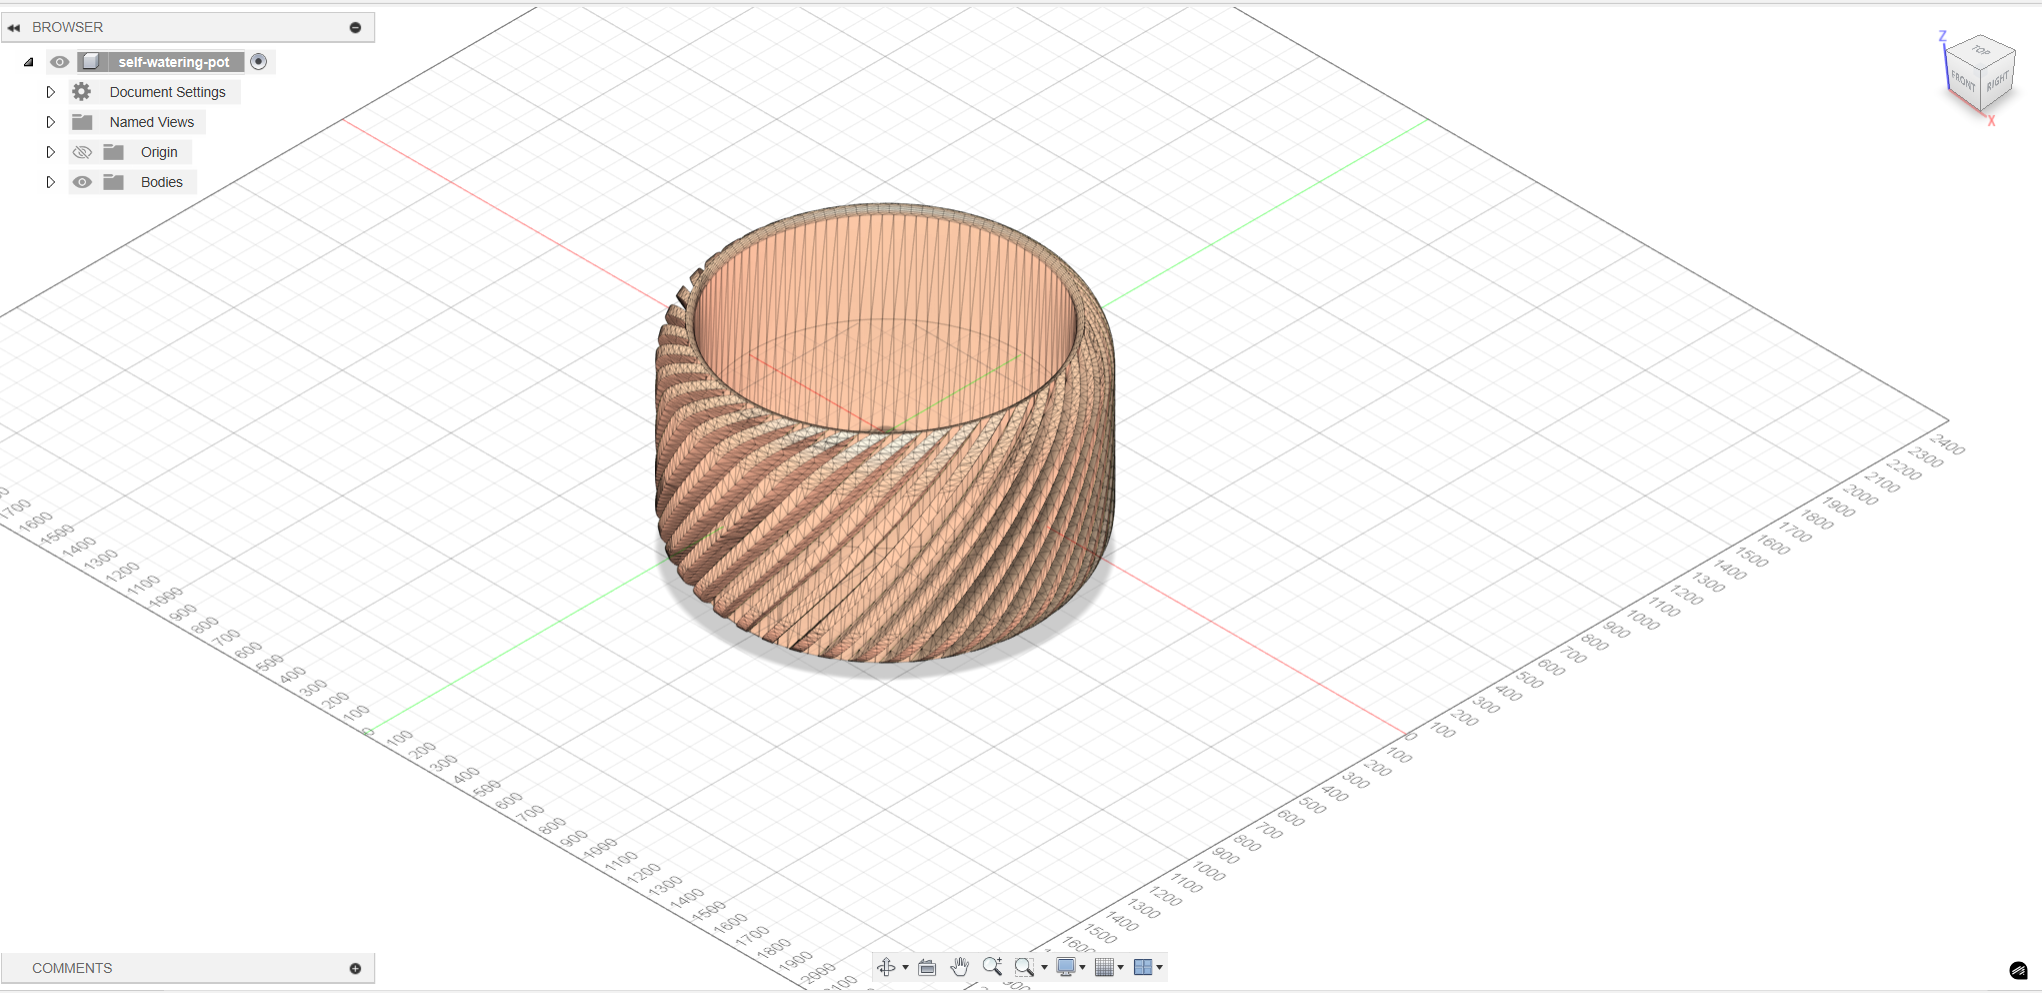Open the Orbit type dropdown arrow

pyautogui.click(x=905, y=968)
